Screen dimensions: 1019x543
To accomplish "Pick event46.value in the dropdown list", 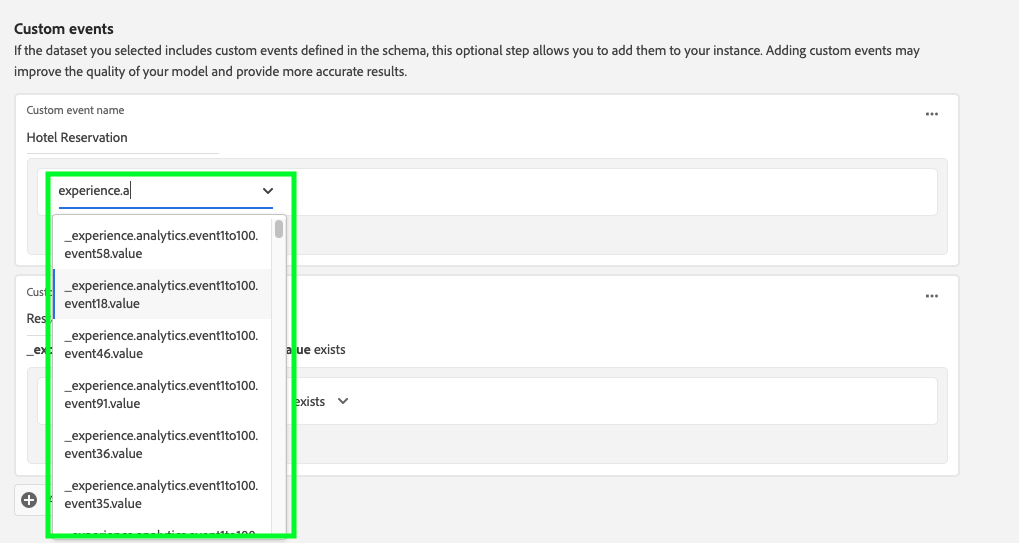I will click(x=161, y=344).
